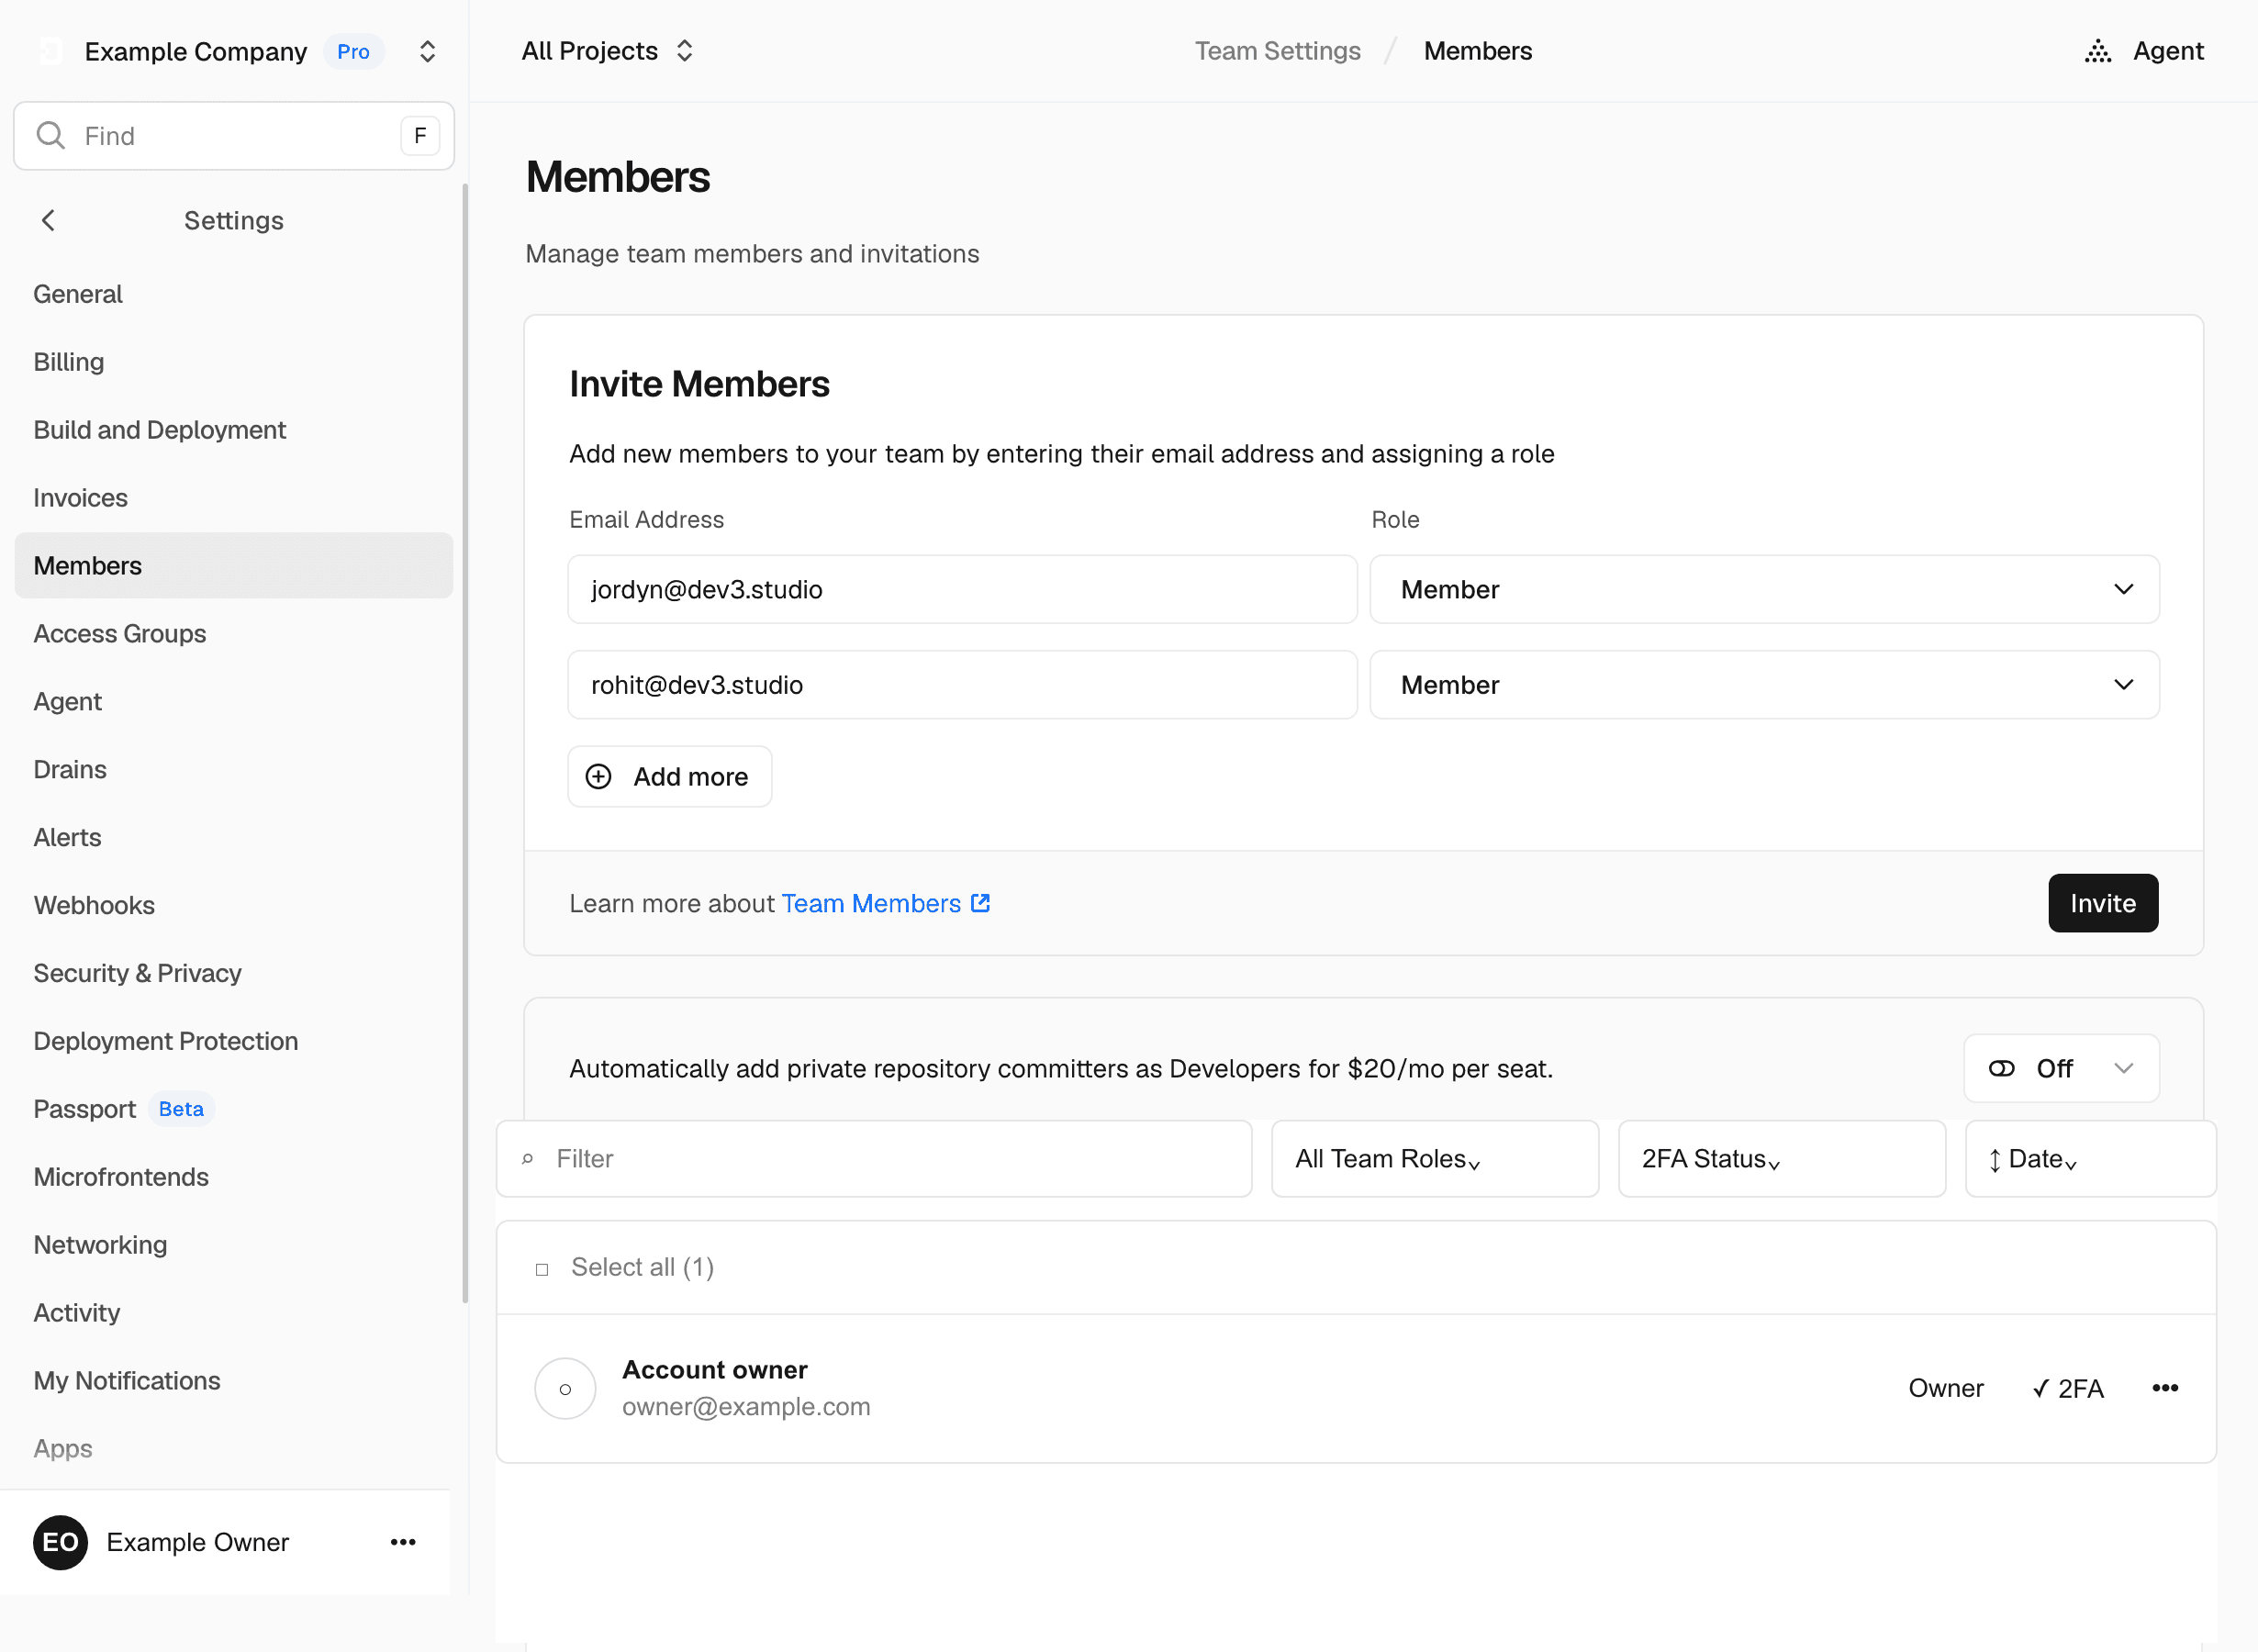Open the 2FA Status filter
This screenshot has width=2258, height=1652.
tap(1781, 1158)
